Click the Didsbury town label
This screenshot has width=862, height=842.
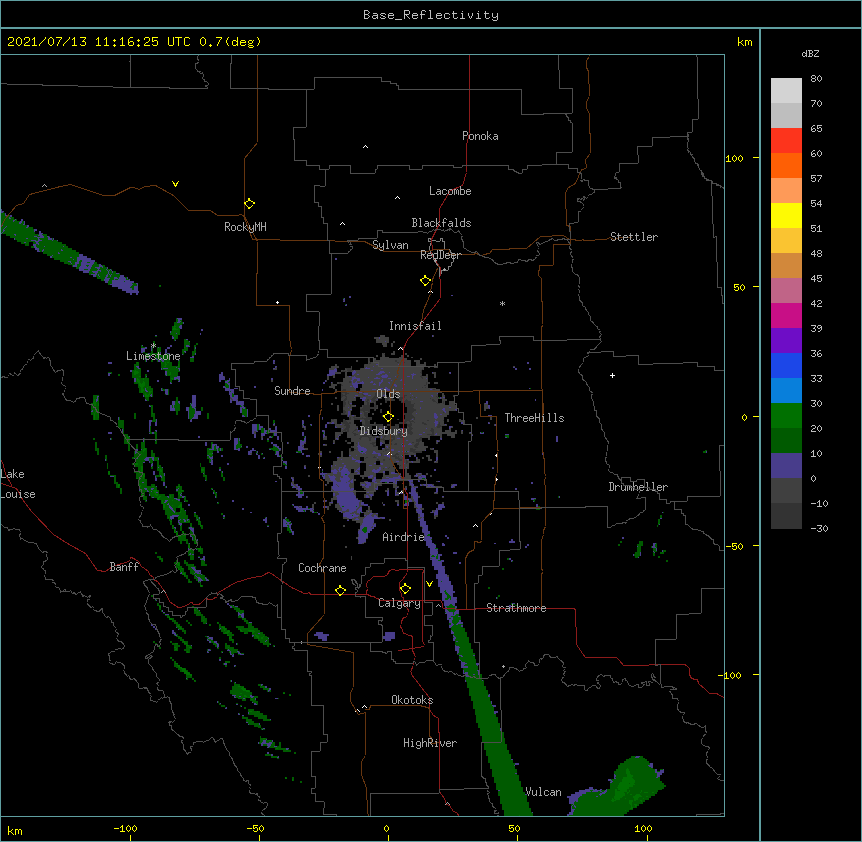coord(383,431)
